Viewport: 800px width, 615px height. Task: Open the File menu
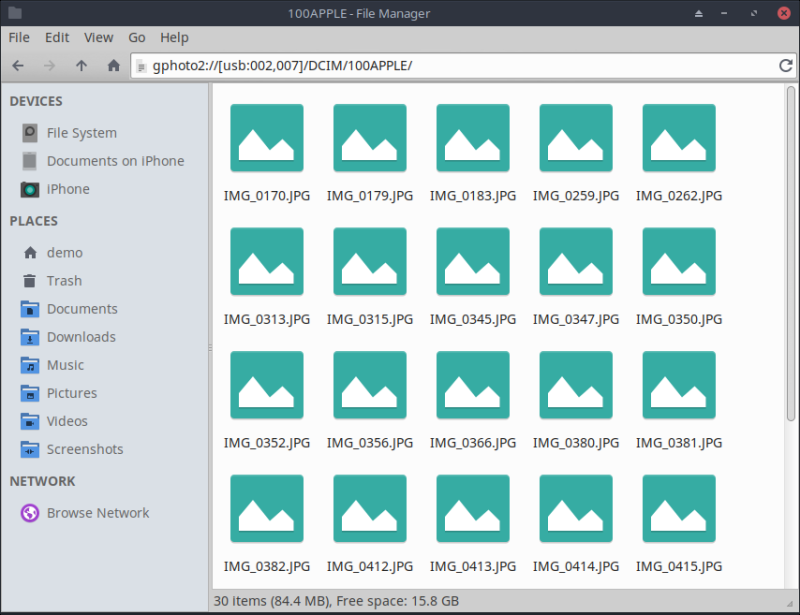pos(19,37)
